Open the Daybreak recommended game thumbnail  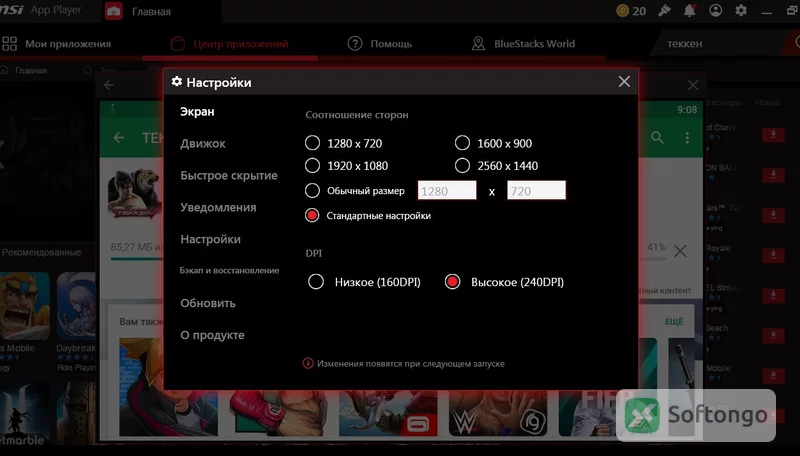76,306
